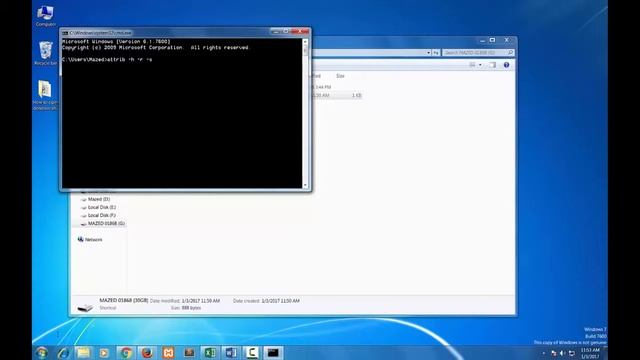The height and width of the screenshot is (360, 640).
Task: Click the command prompt scrollbar up arrow
Action: point(305,42)
